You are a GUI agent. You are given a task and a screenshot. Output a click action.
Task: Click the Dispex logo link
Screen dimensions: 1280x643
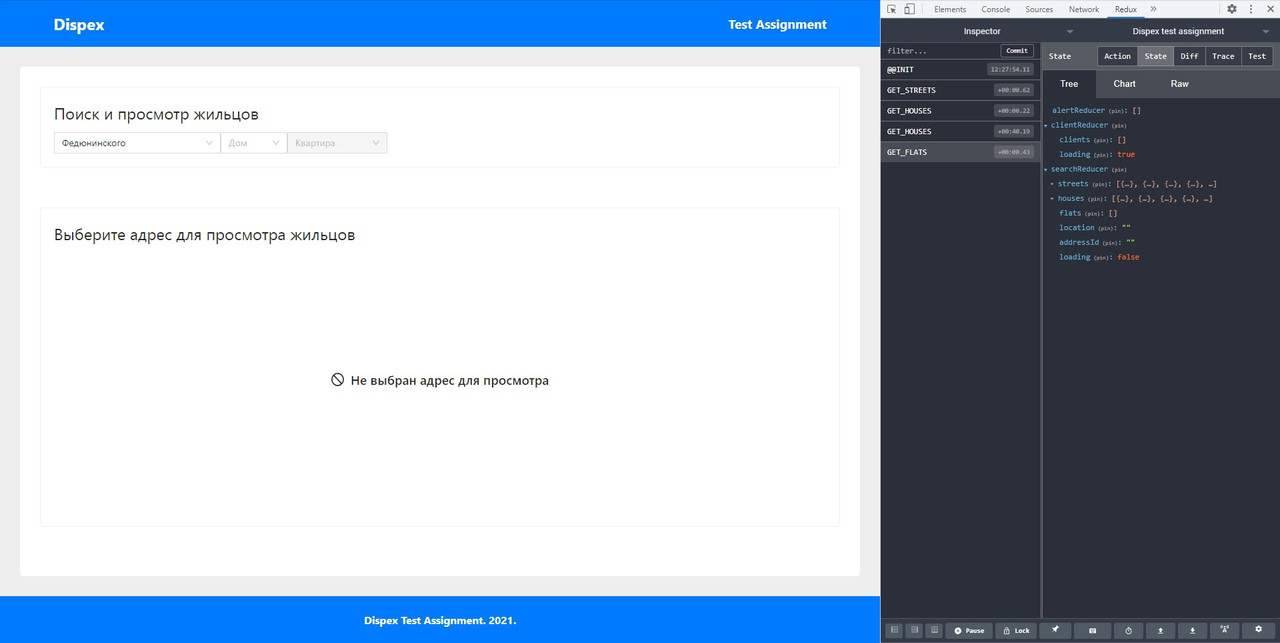click(x=79, y=24)
